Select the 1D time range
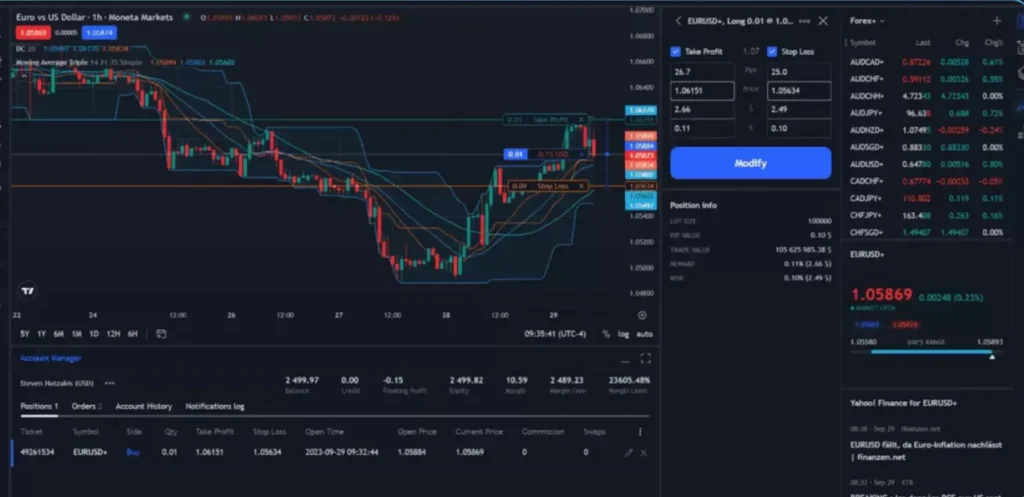This screenshot has height=497, width=1024. [x=94, y=334]
